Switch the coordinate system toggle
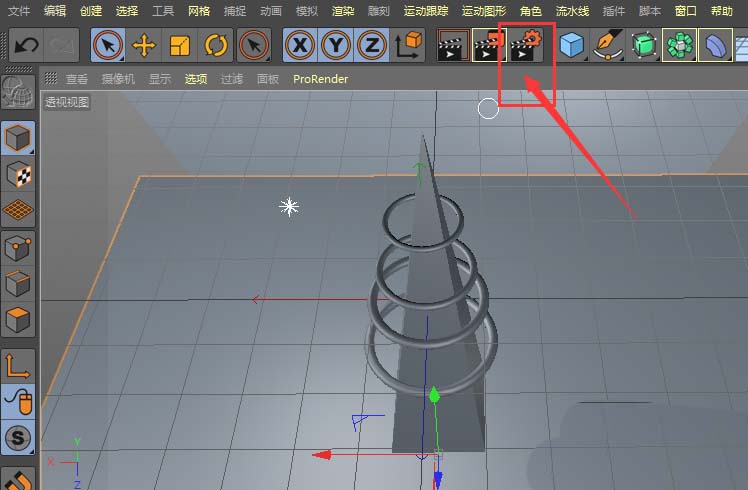This screenshot has width=748, height=490. (x=408, y=45)
